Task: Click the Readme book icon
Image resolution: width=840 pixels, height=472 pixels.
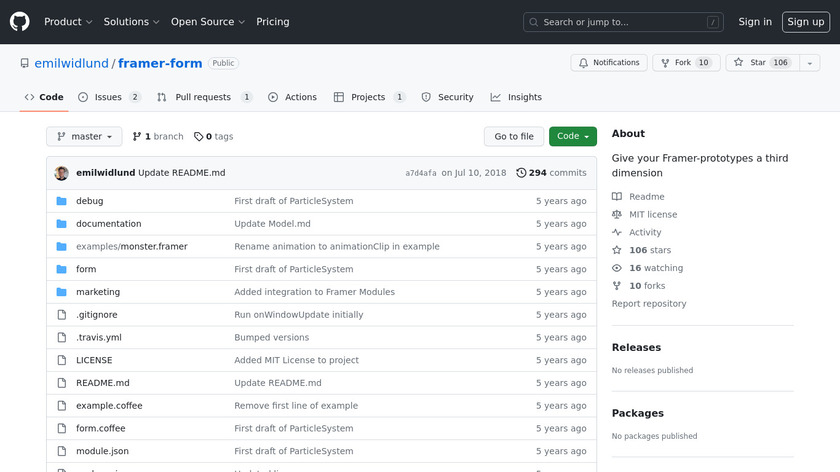Action: (x=617, y=197)
